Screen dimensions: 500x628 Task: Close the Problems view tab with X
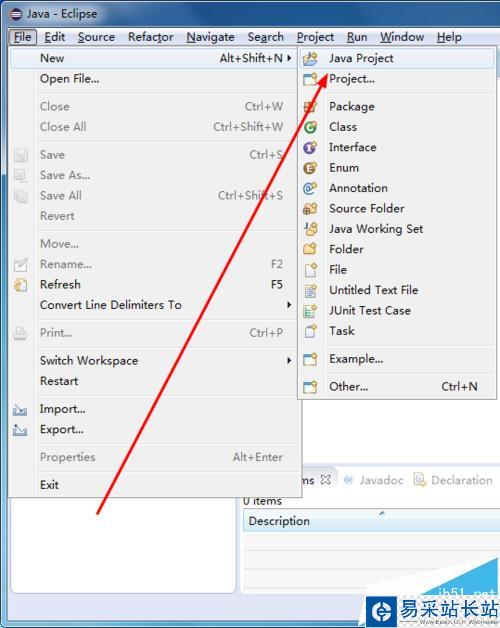click(x=326, y=480)
